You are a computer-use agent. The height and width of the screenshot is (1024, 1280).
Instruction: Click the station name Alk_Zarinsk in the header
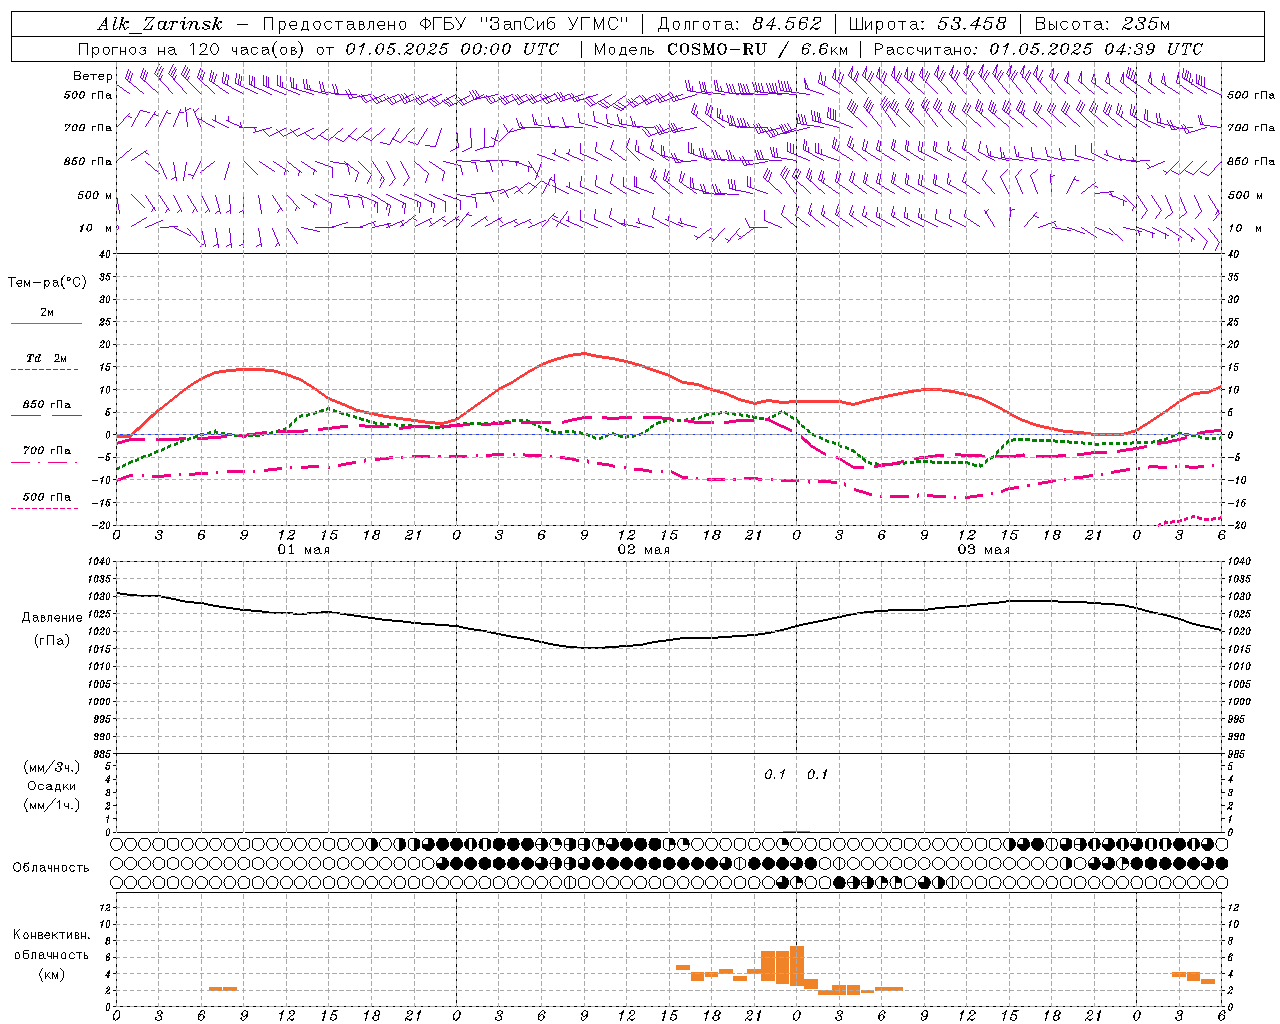click(x=160, y=25)
